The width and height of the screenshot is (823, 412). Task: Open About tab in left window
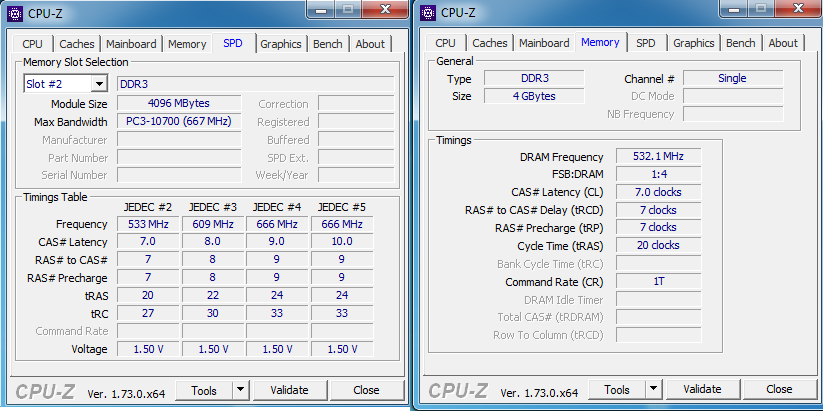tap(370, 44)
